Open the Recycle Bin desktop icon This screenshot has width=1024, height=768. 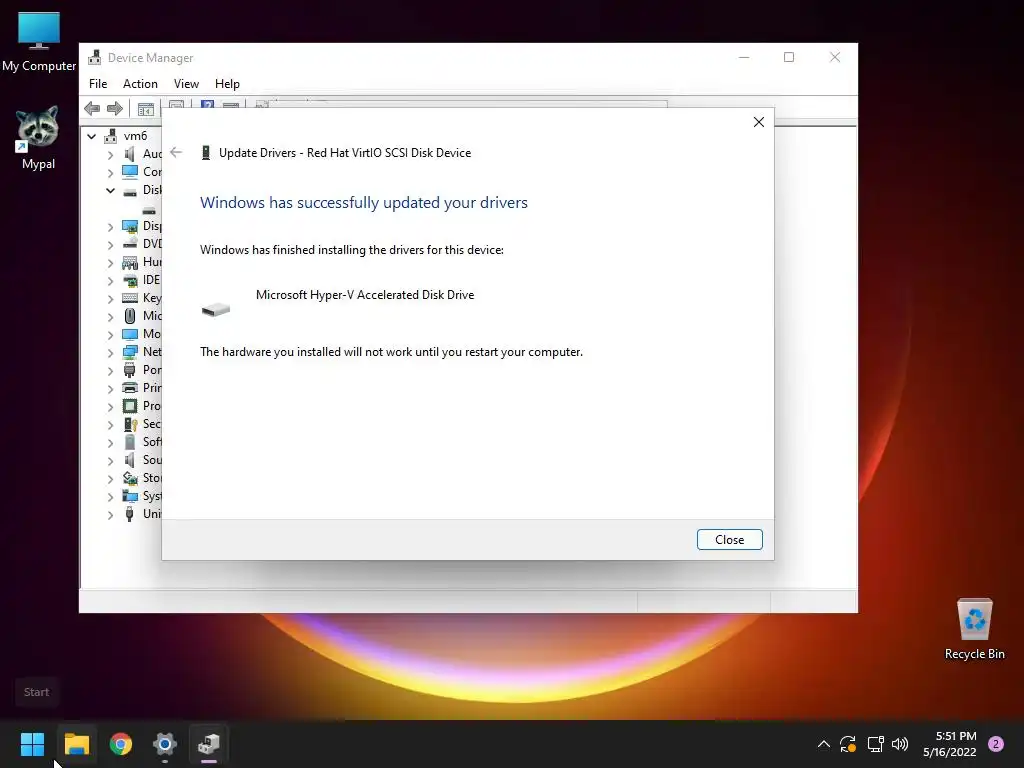[974, 629]
